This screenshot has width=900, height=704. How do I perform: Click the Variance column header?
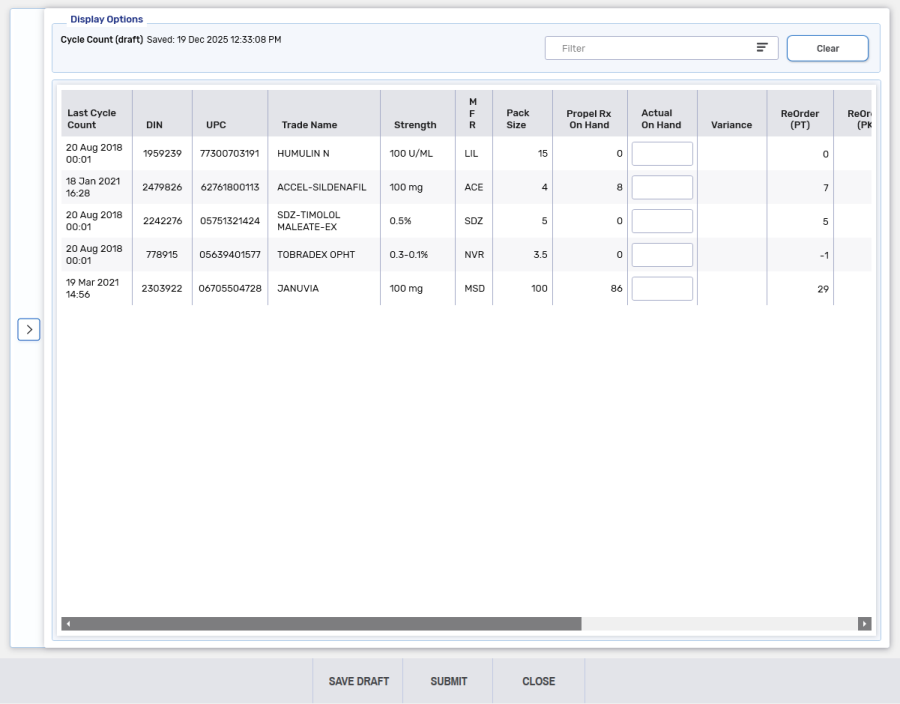coord(731,125)
